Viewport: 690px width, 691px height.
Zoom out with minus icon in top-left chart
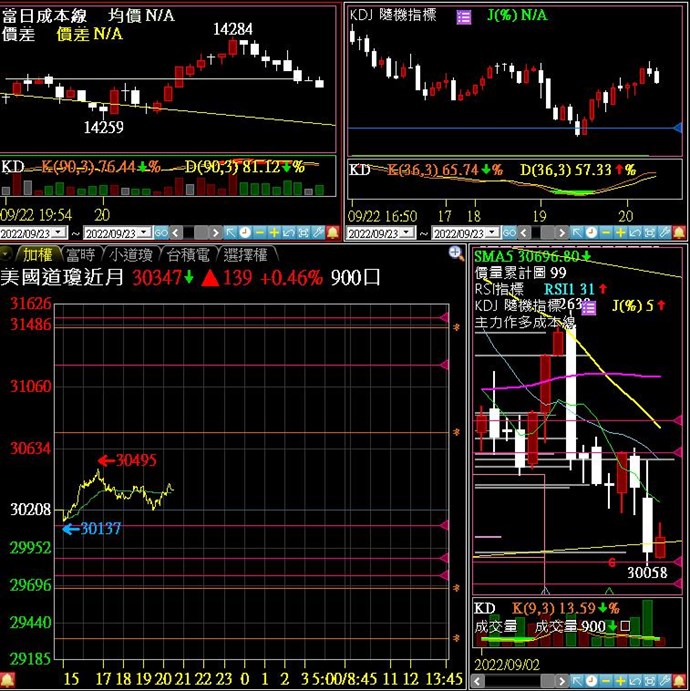260,232
